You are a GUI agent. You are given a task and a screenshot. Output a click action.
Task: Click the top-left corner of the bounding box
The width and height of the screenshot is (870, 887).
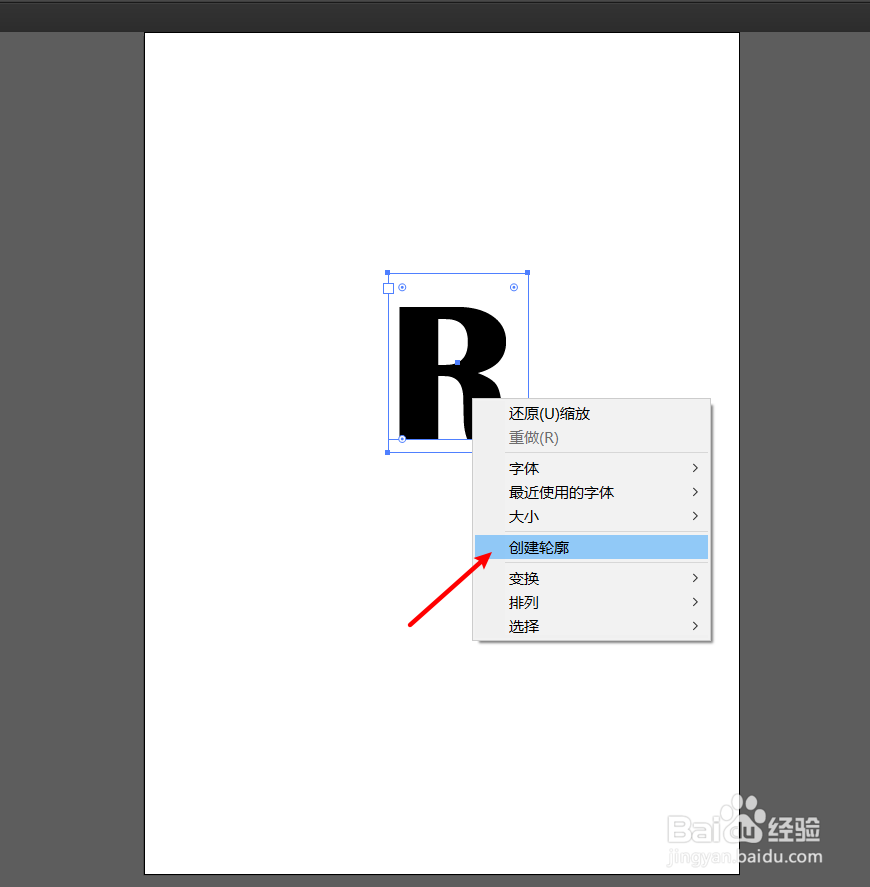tap(388, 272)
